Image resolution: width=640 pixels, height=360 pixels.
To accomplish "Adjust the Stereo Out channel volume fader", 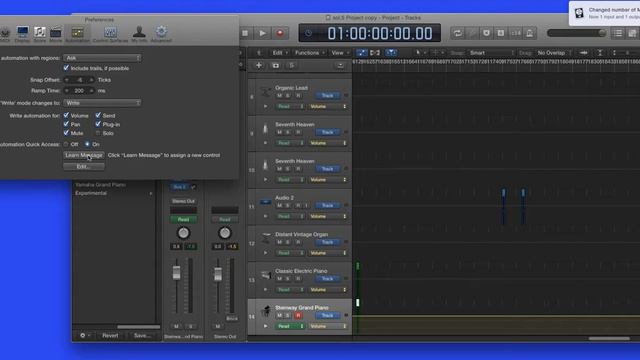I will 218,274.
